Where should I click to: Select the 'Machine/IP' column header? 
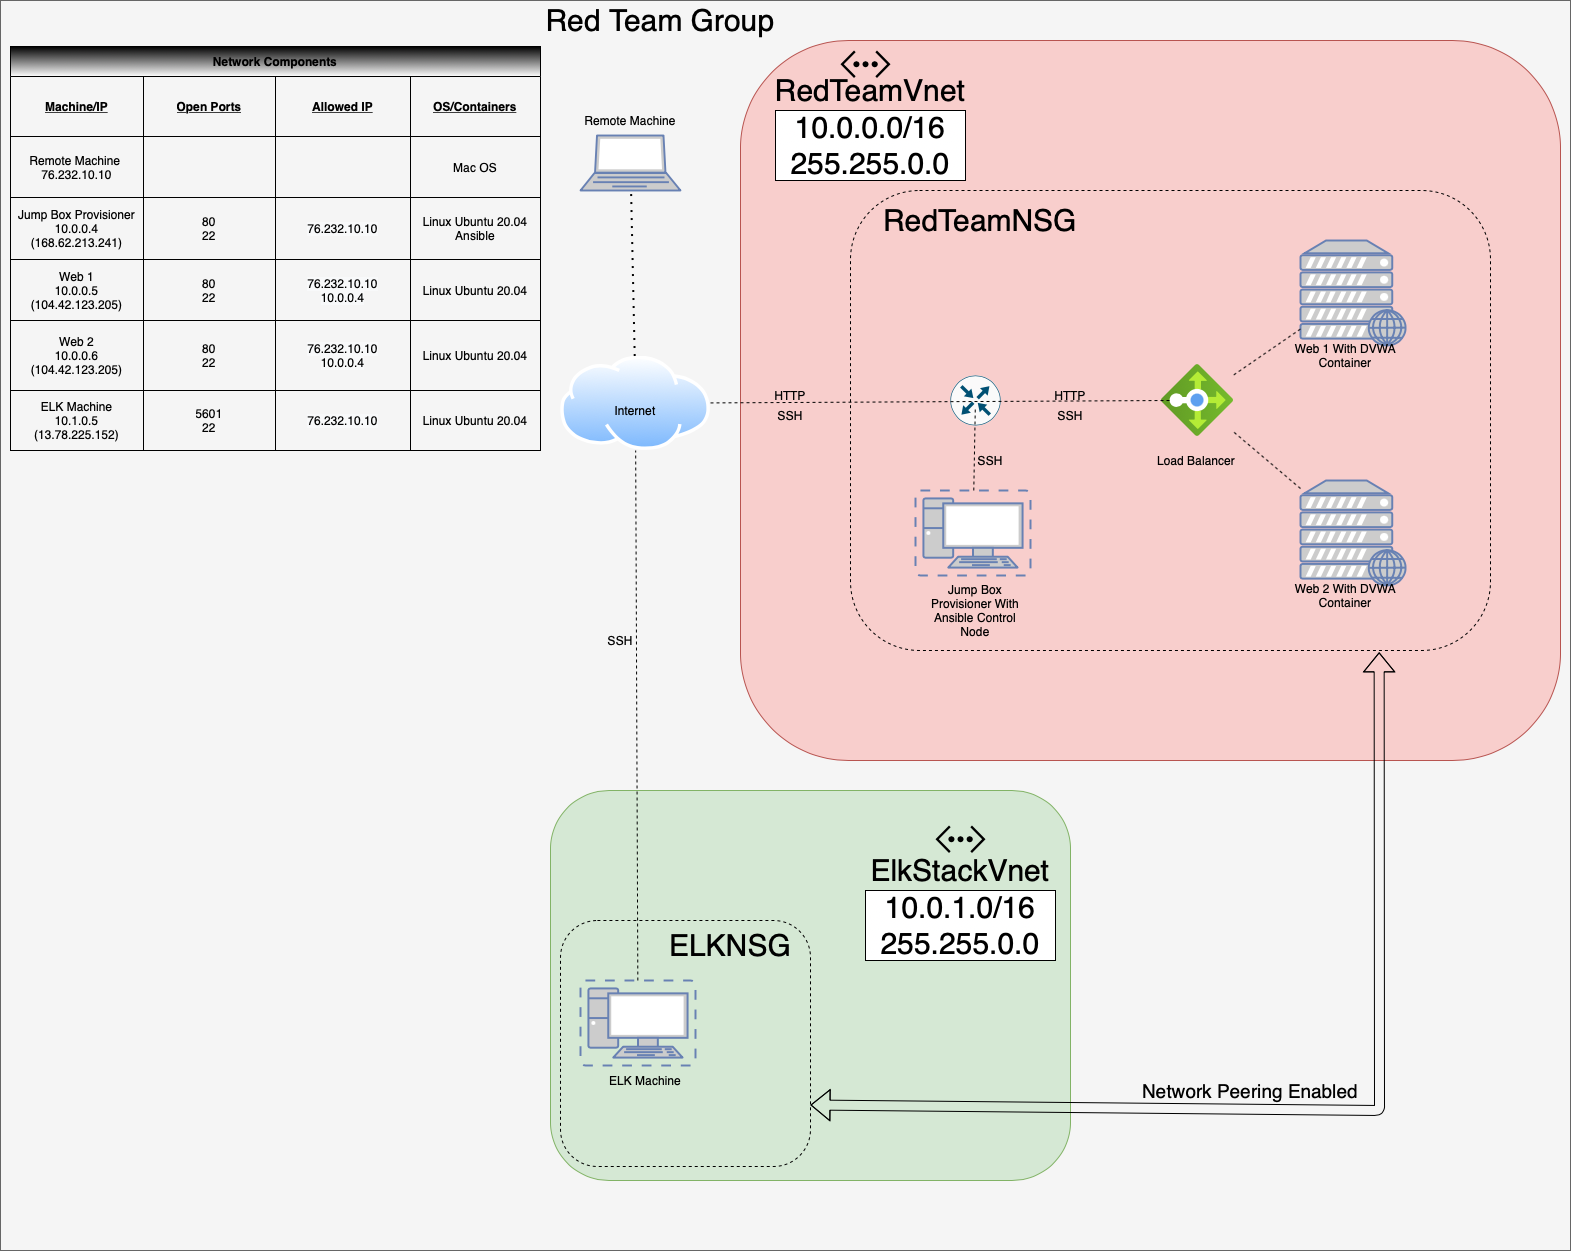click(x=76, y=107)
